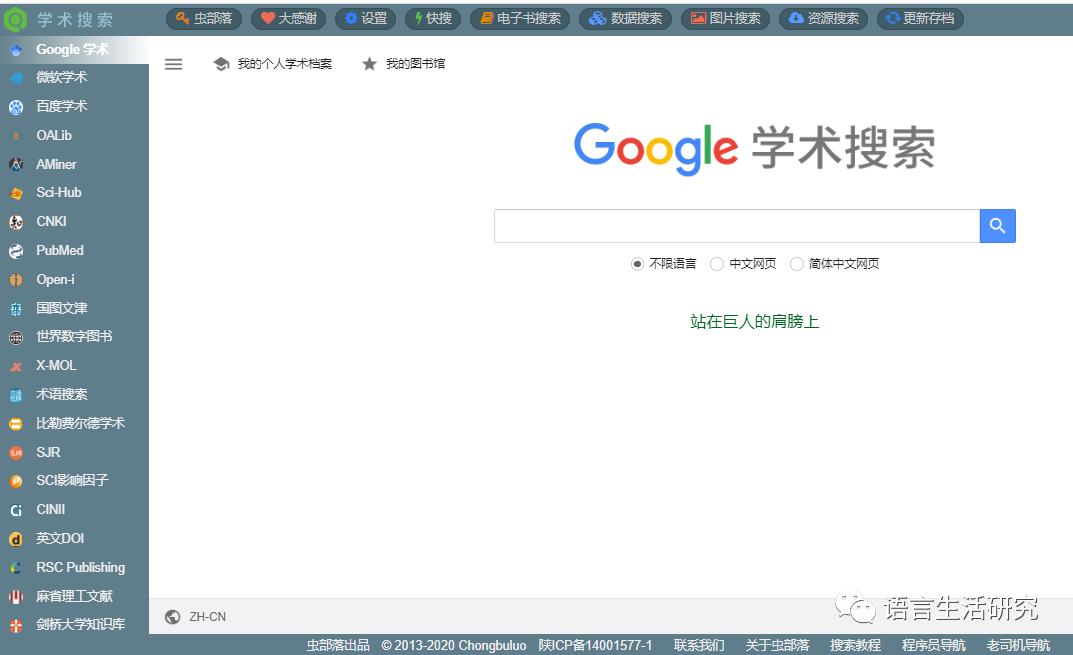Click the AMiner sidebar icon
The width and height of the screenshot is (1073, 655).
click(16, 165)
